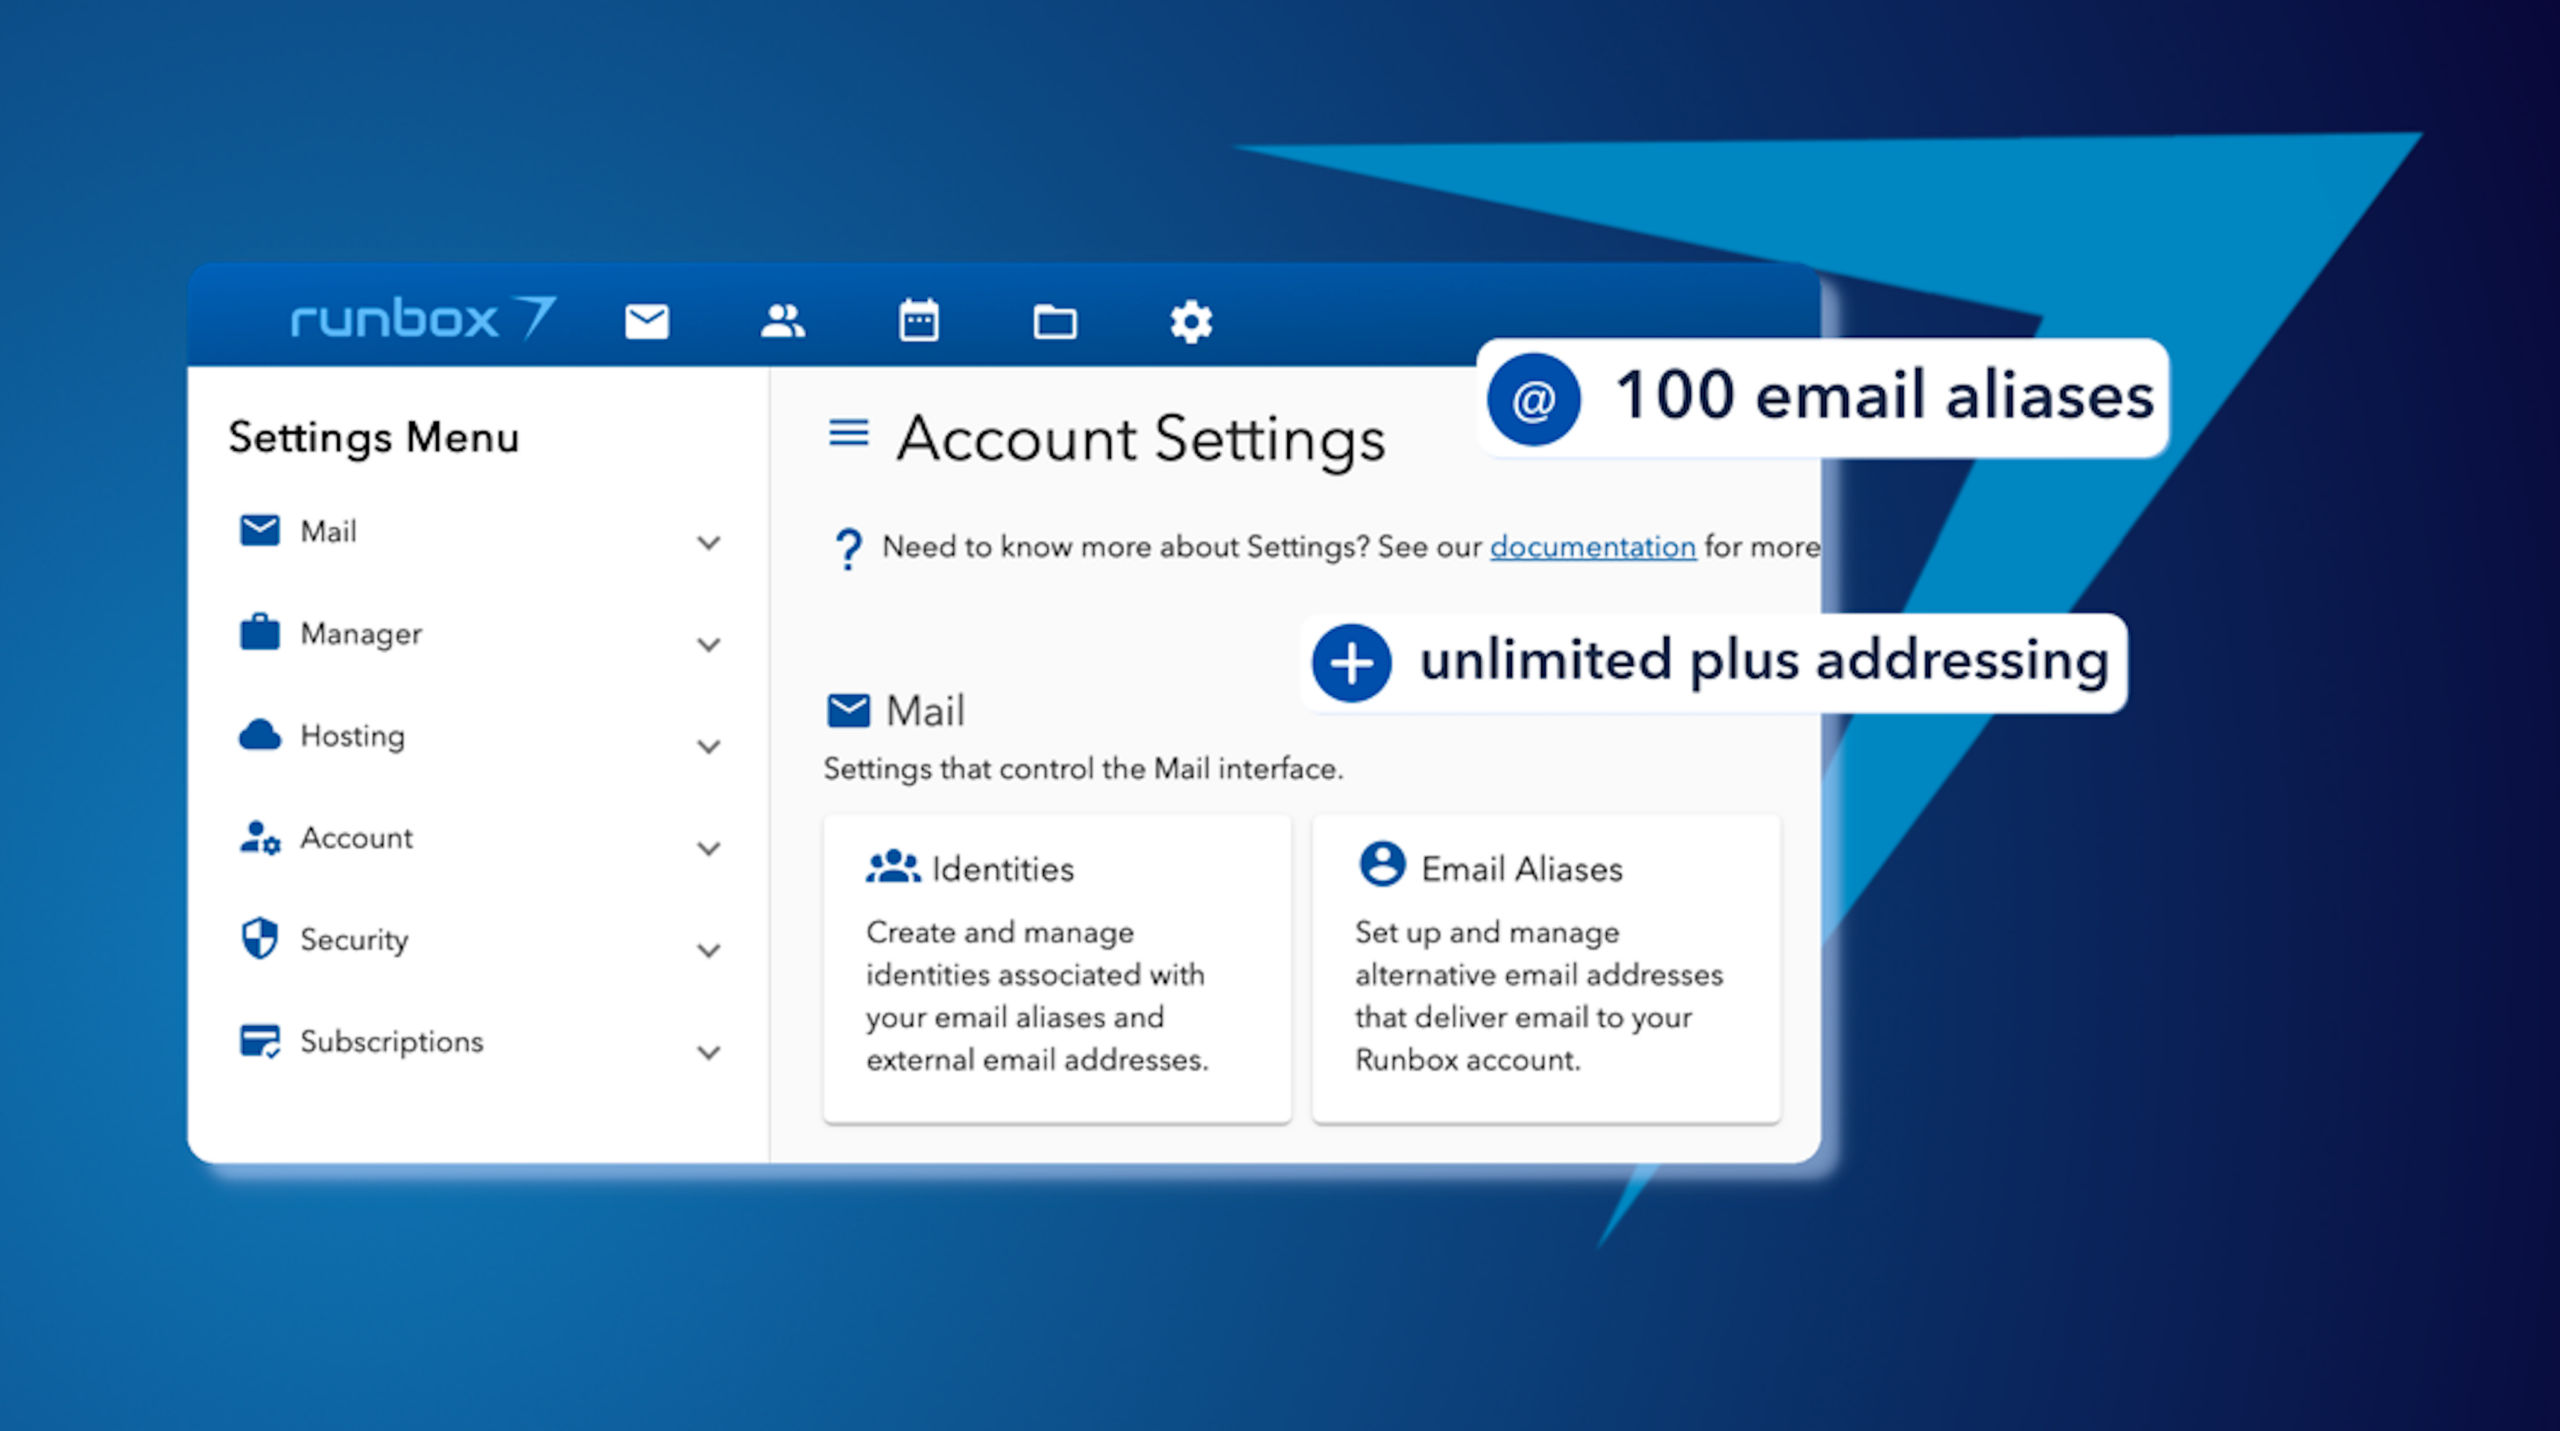Click the group icon on Identities card
The image size is (2560, 1431).
(893, 867)
